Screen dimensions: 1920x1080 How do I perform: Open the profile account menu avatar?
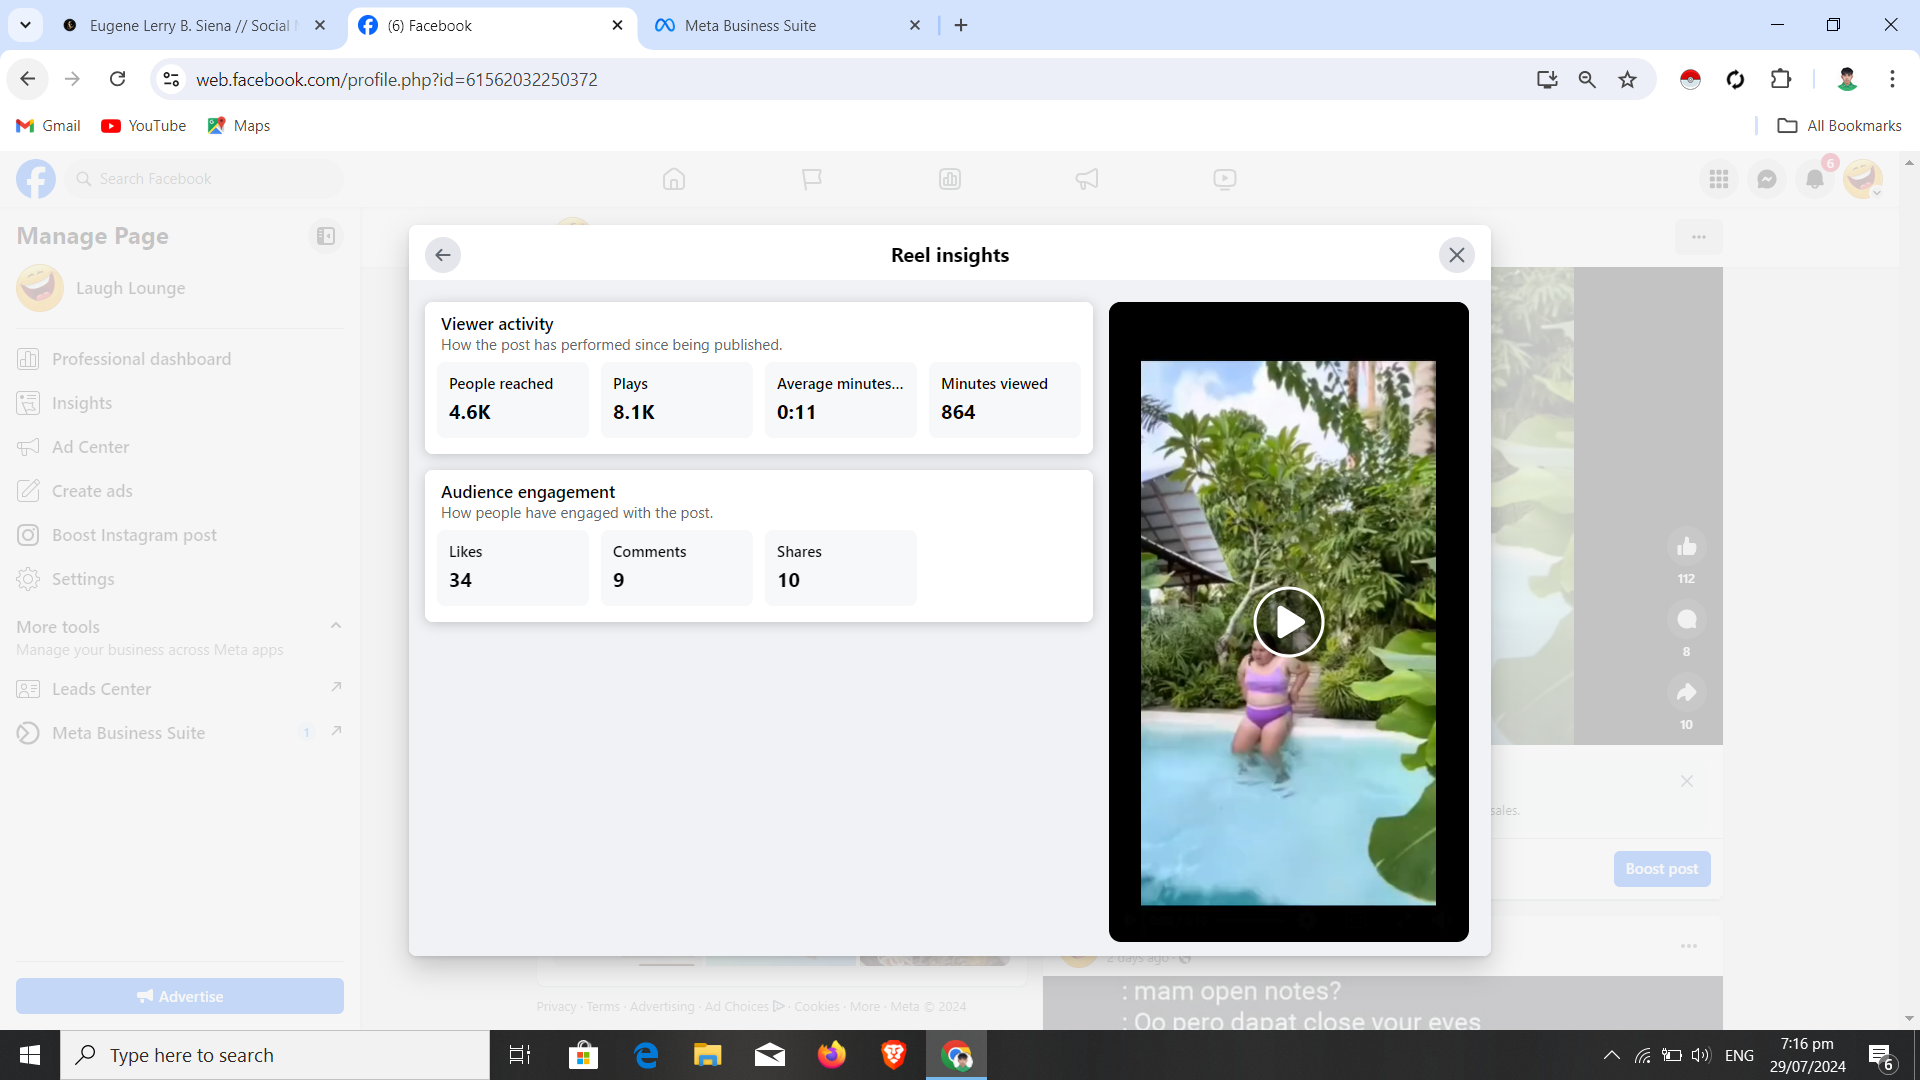pos(1862,179)
